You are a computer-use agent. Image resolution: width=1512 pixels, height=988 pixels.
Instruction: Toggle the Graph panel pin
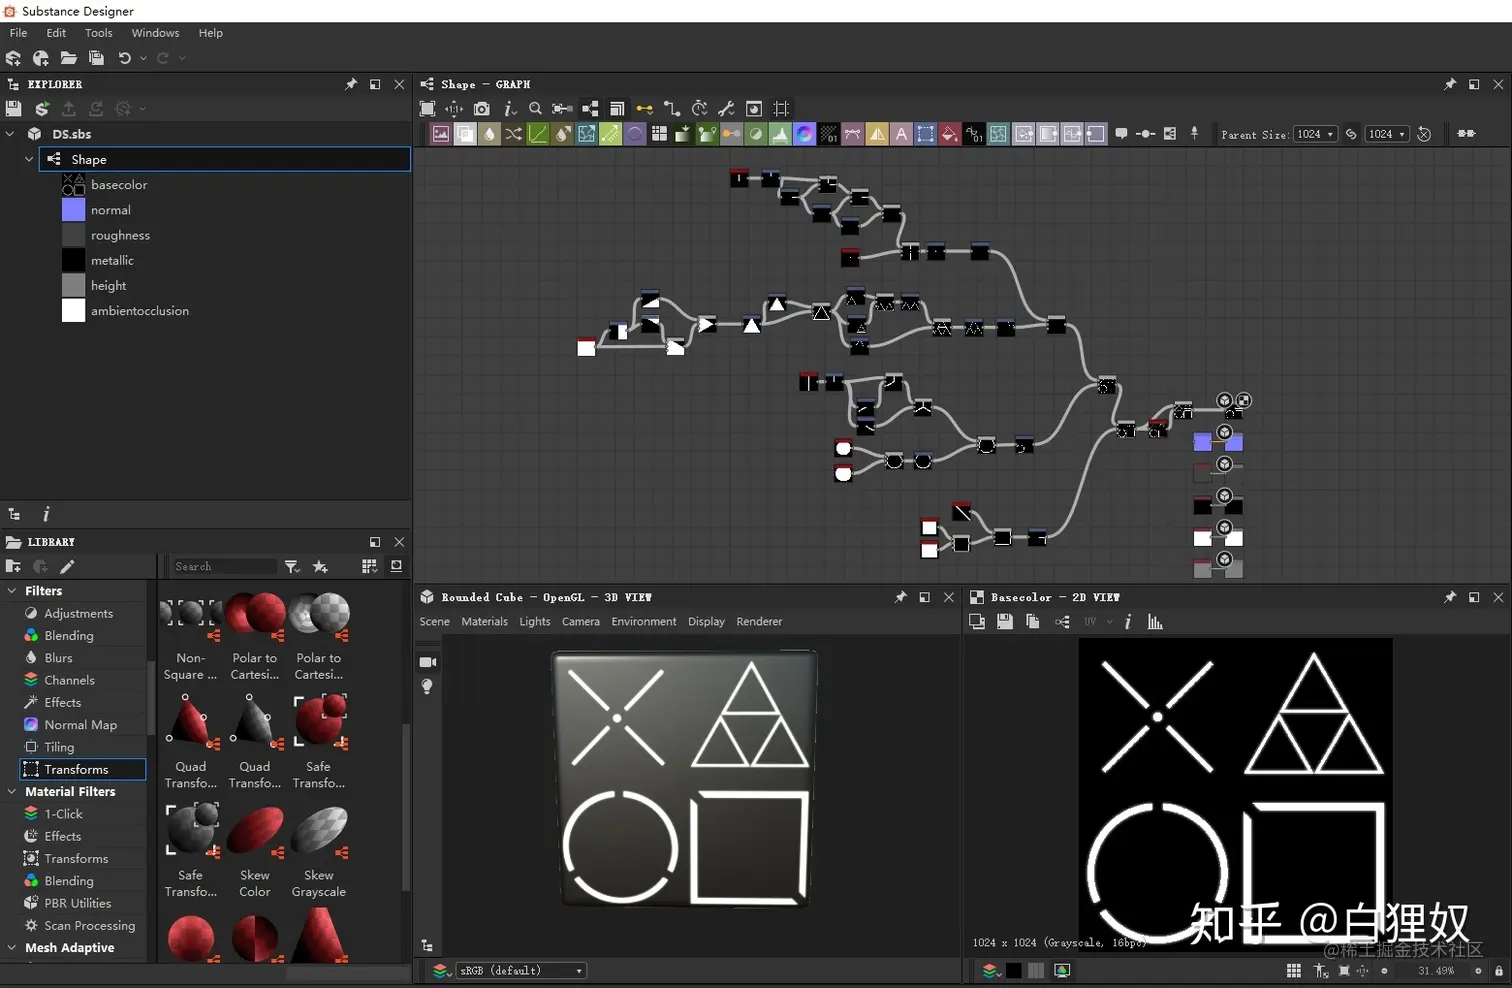(1450, 85)
